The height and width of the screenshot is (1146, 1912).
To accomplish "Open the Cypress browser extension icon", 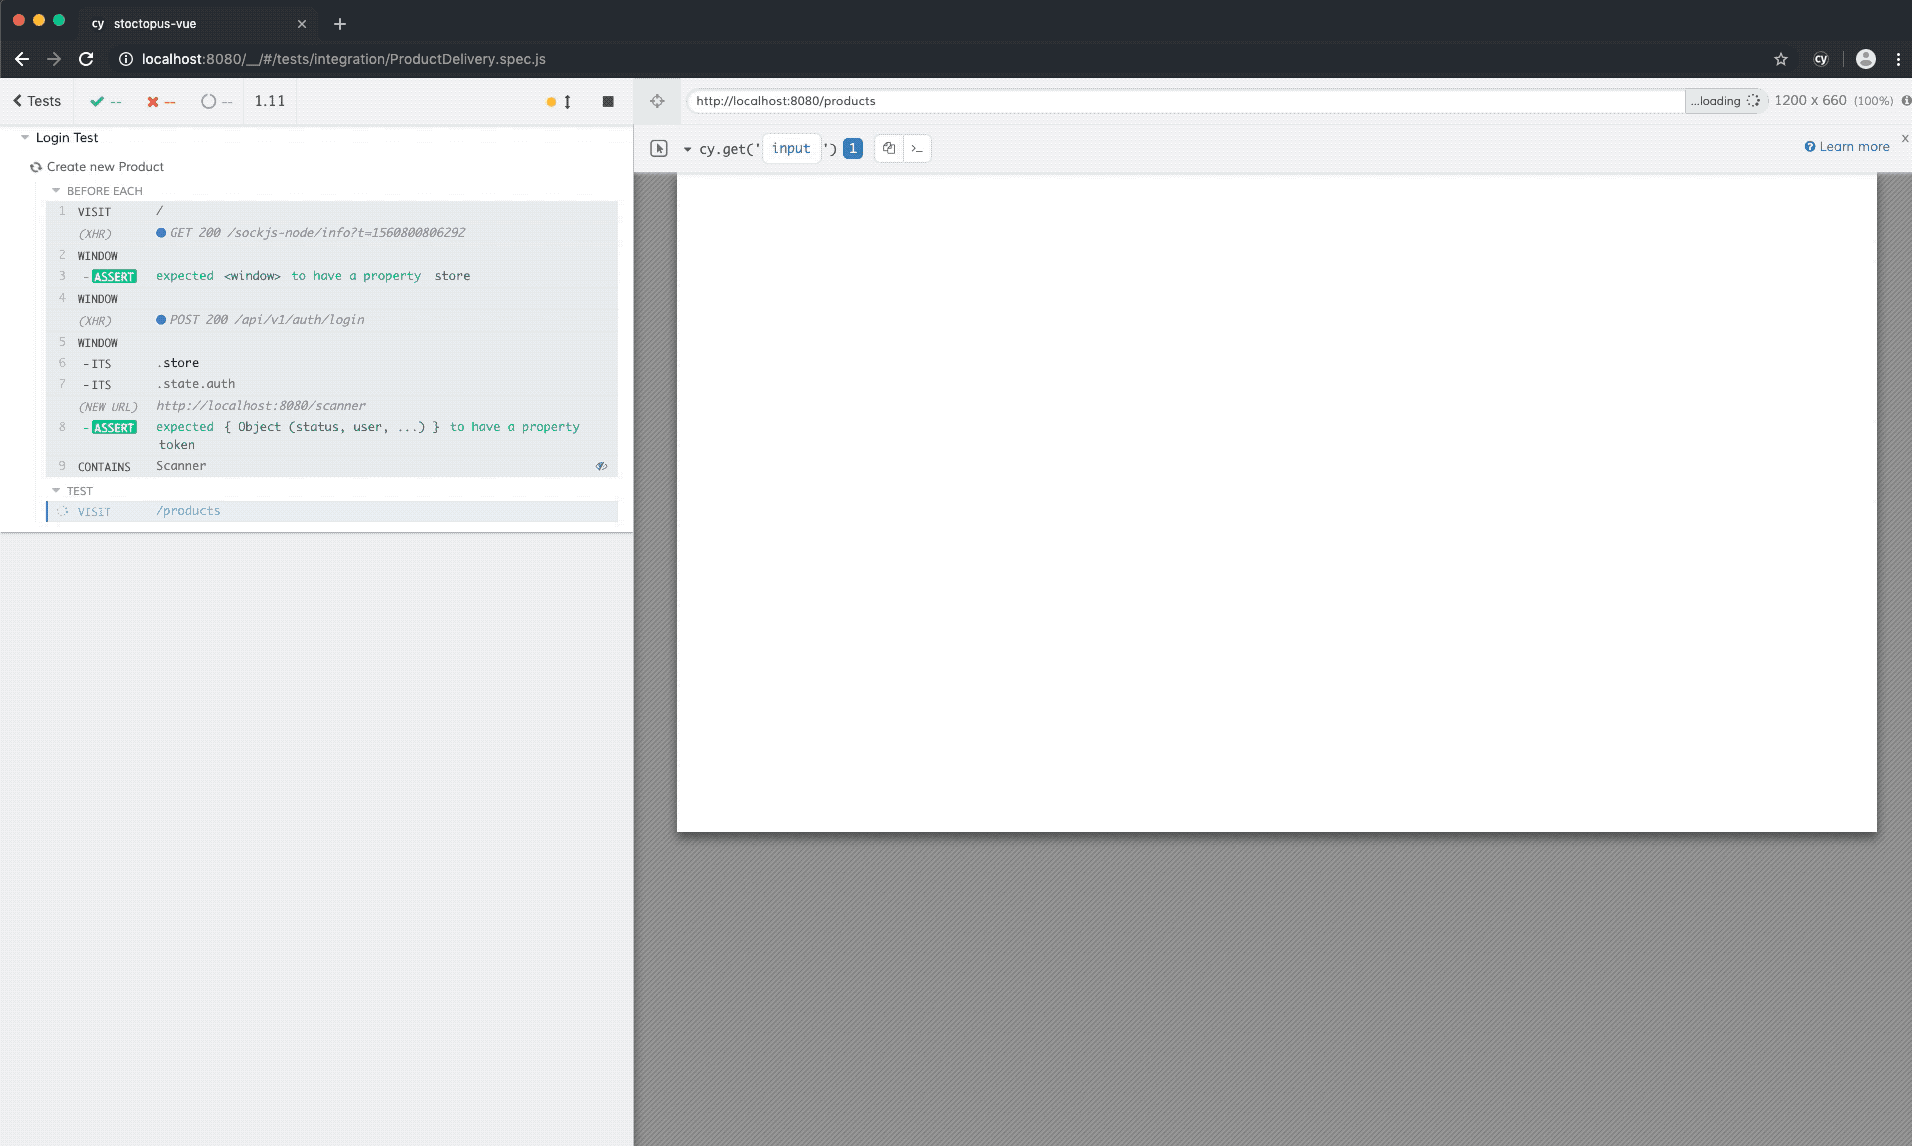I will [1821, 59].
